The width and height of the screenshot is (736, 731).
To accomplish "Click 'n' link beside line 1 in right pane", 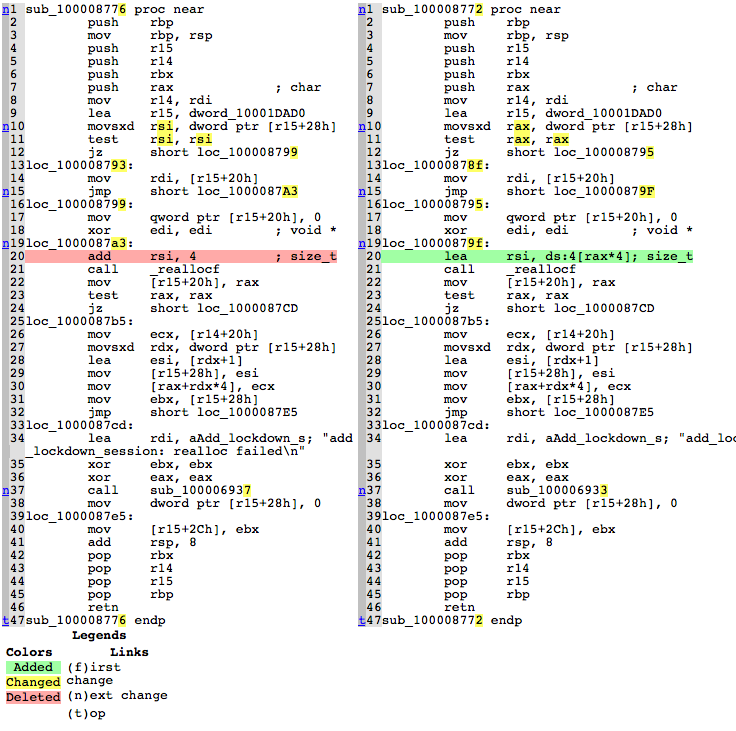I will tap(362, 9).
